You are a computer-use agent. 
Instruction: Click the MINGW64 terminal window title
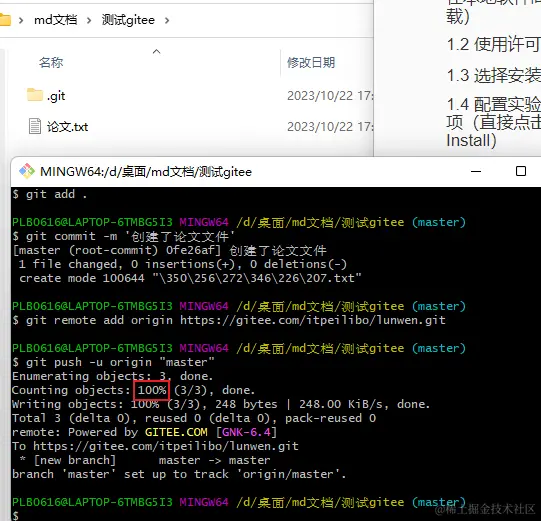tap(146, 171)
